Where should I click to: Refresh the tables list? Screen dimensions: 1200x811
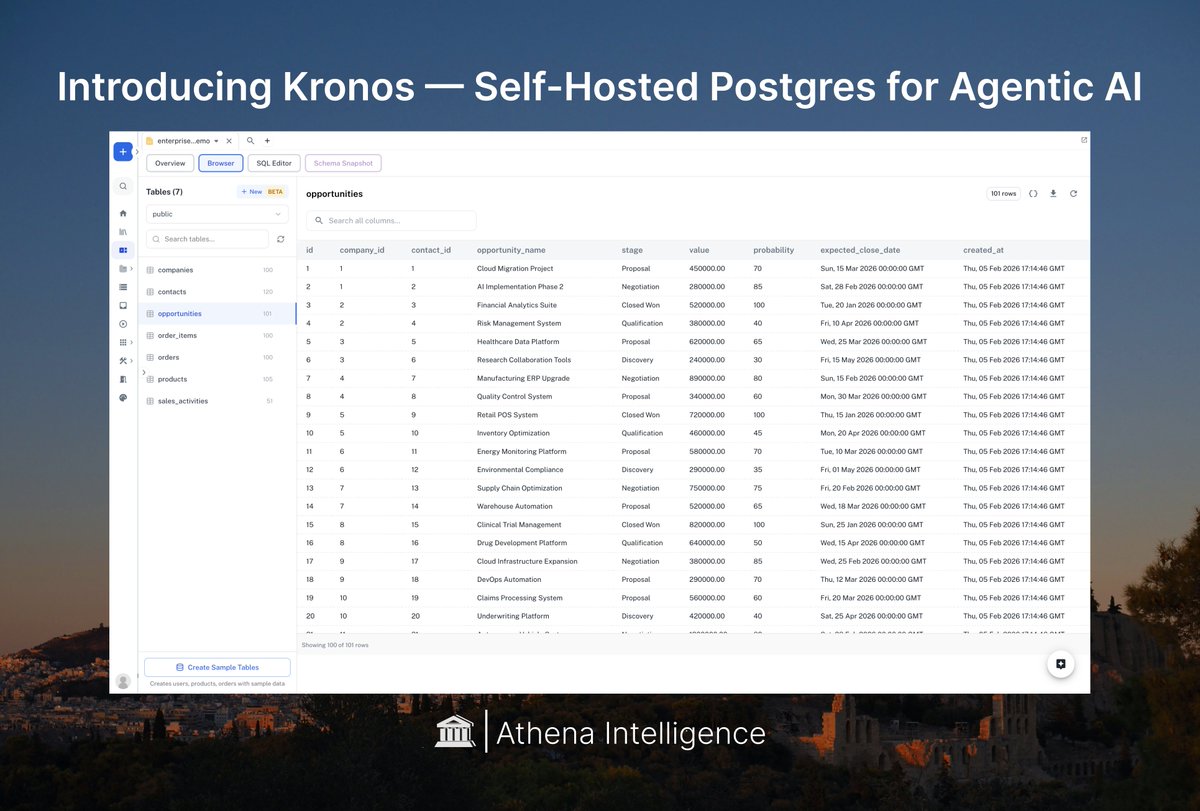coord(281,239)
